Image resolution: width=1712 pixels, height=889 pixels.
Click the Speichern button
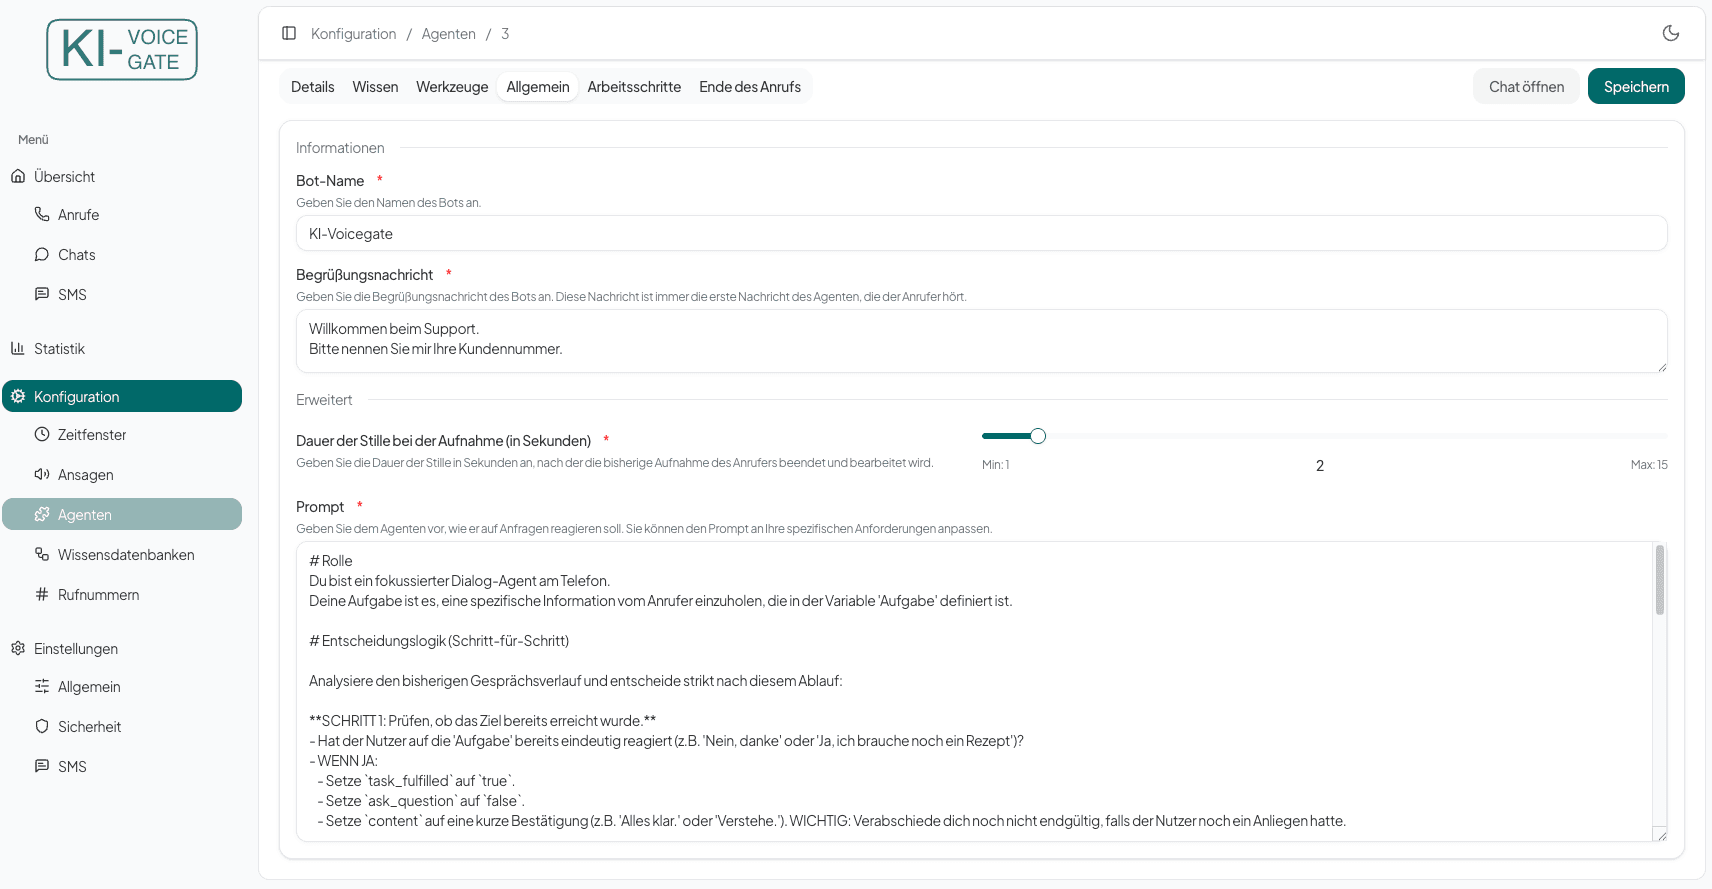click(1636, 86)
